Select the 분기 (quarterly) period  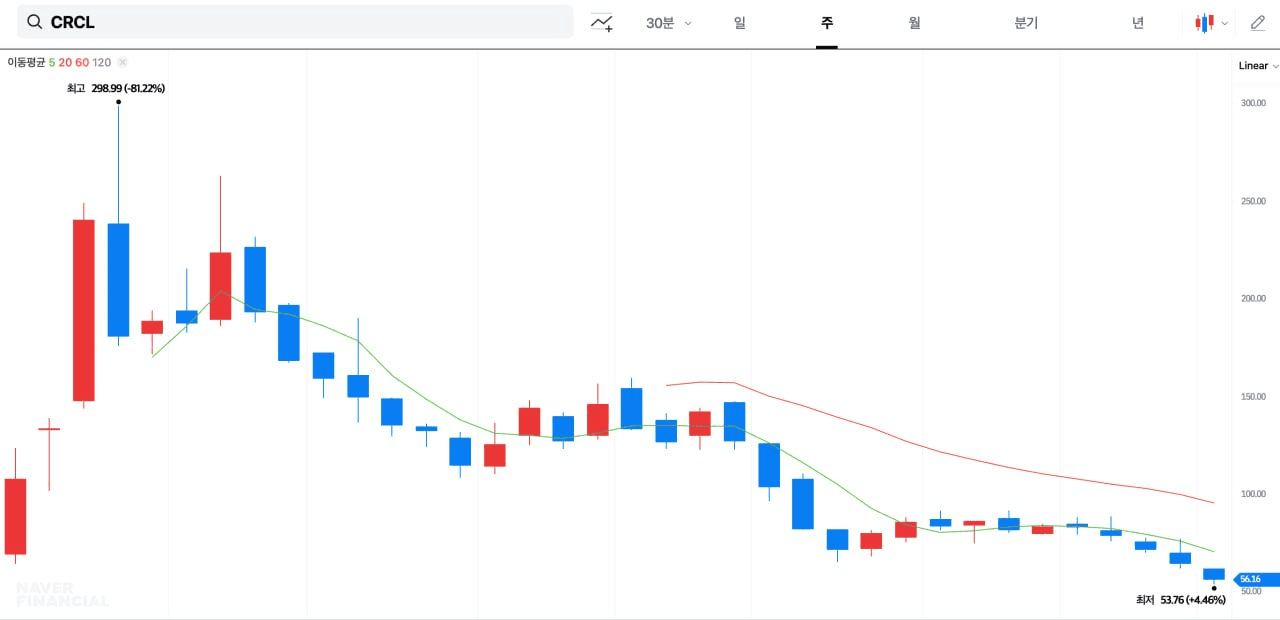coord(1026,22)
